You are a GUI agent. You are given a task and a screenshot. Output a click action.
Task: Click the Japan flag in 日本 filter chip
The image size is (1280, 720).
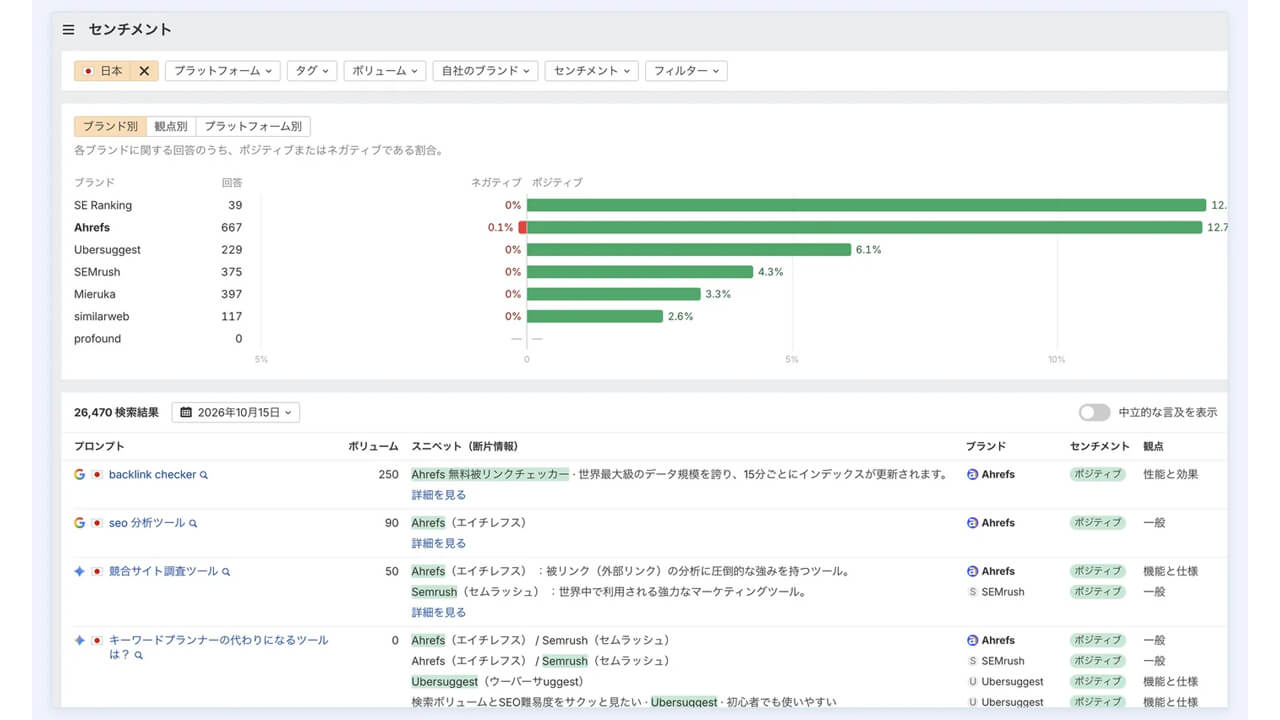pos(89,71)
